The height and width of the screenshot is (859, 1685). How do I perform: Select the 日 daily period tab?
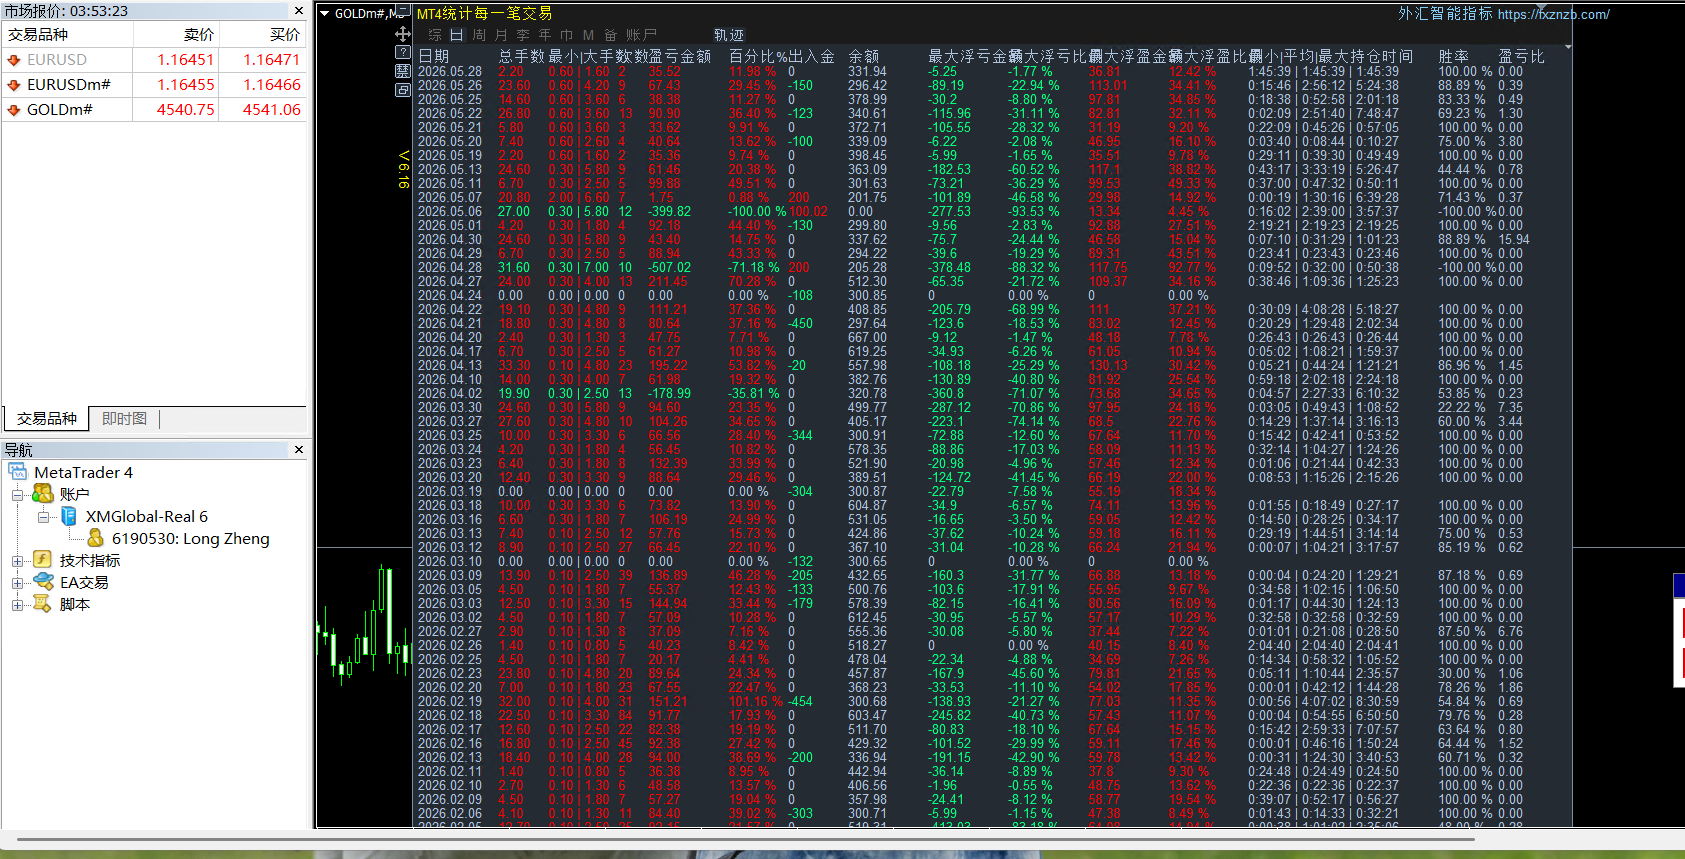(456, 35)
